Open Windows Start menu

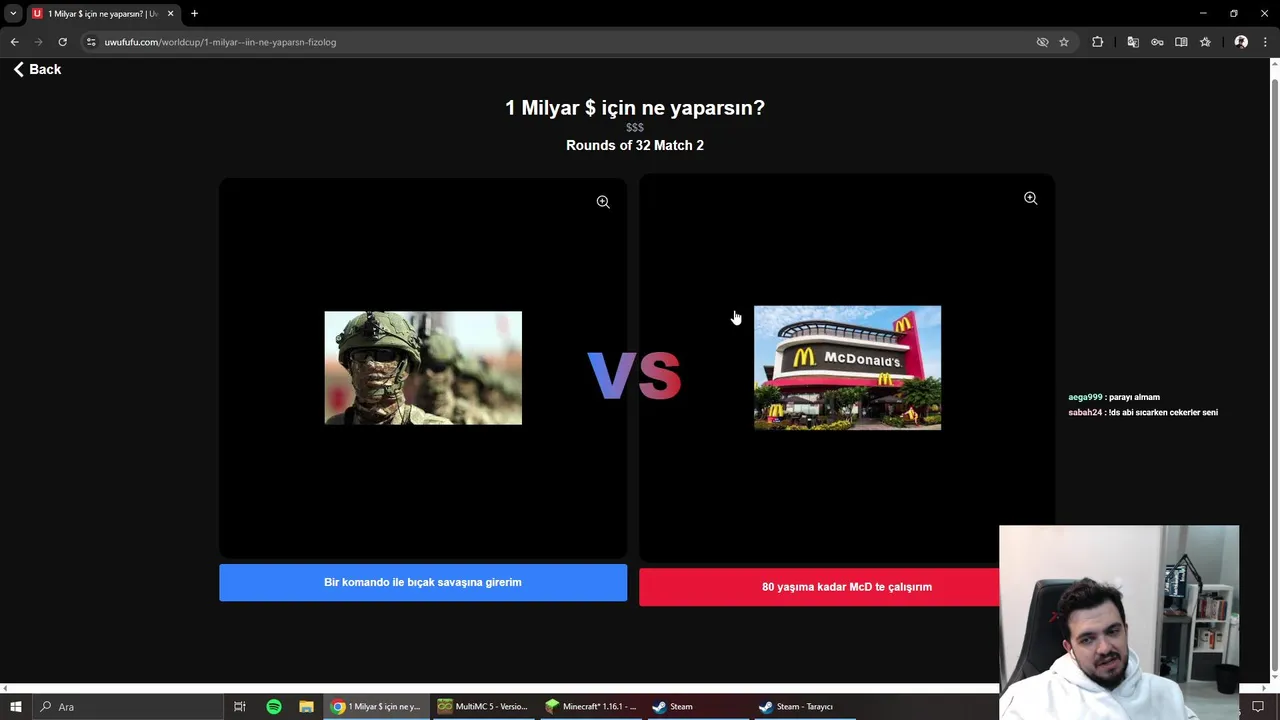16,706
